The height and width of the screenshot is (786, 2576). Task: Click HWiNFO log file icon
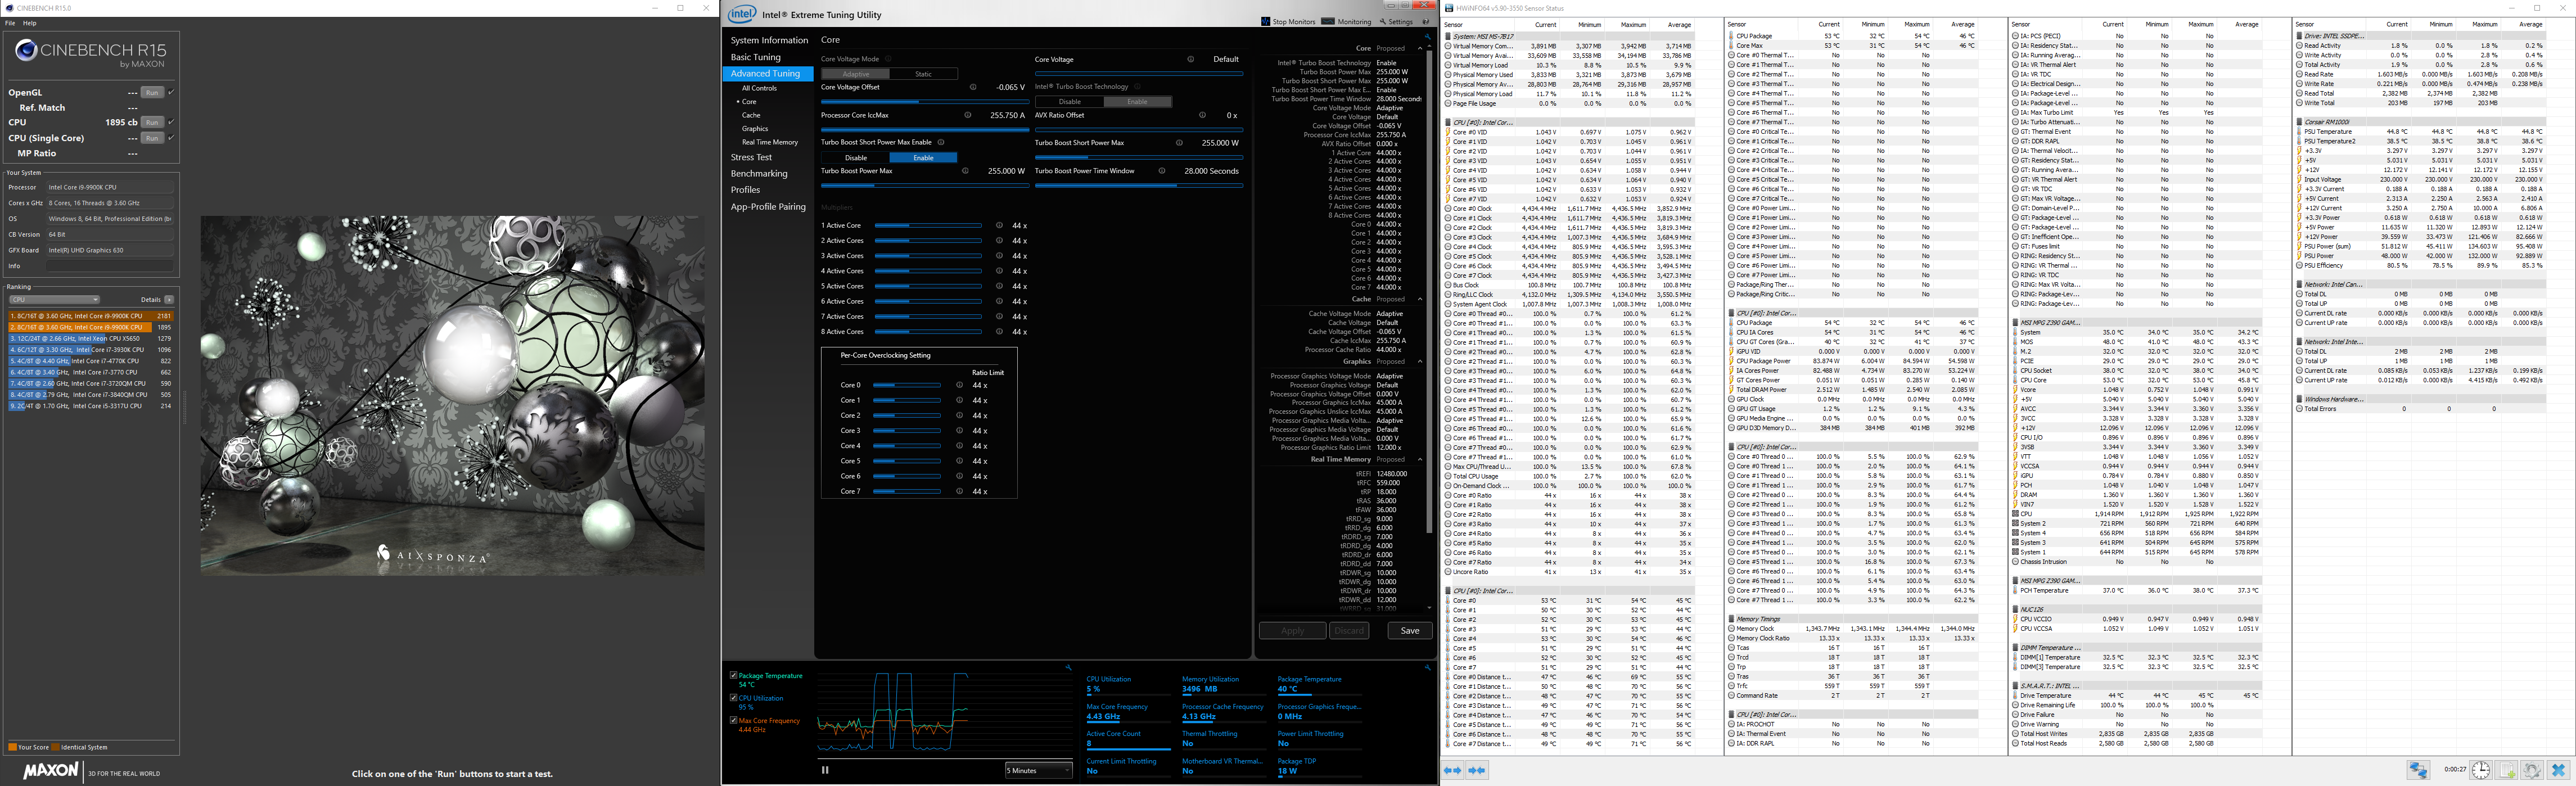point(2507,770)
